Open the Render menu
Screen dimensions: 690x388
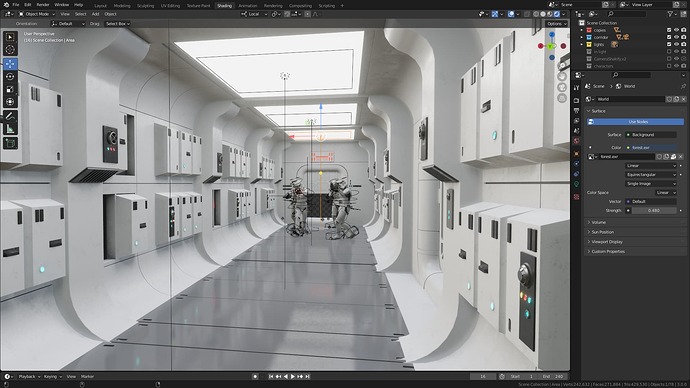pyautogui.click(x=43, y=4)
